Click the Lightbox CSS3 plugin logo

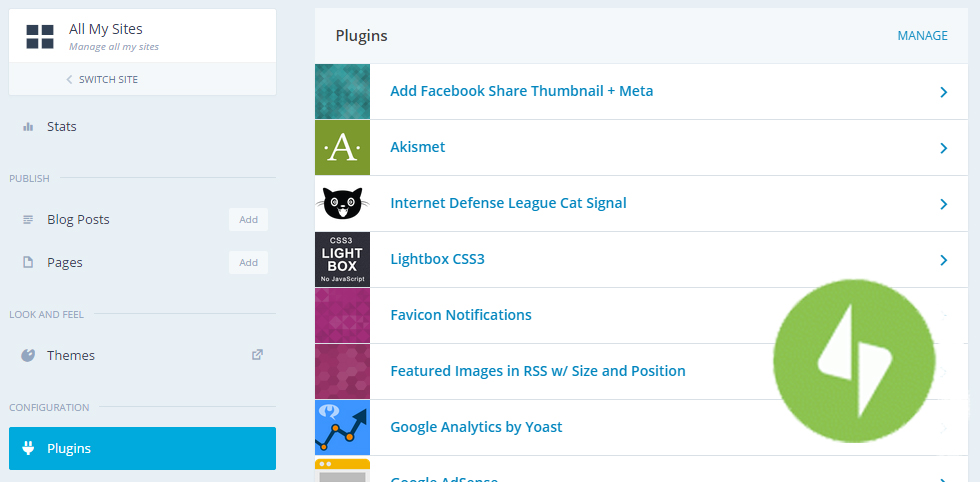pyautogui.click(x=342, y=259)
